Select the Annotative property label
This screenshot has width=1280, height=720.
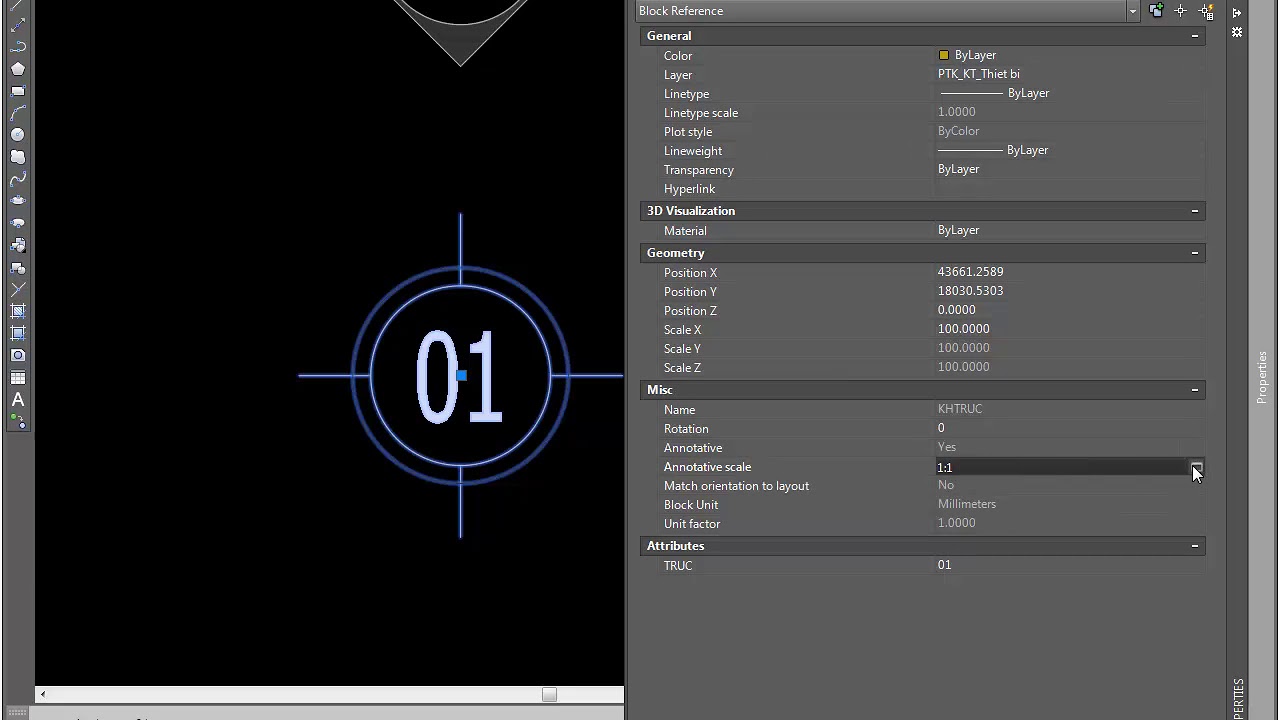693,448
